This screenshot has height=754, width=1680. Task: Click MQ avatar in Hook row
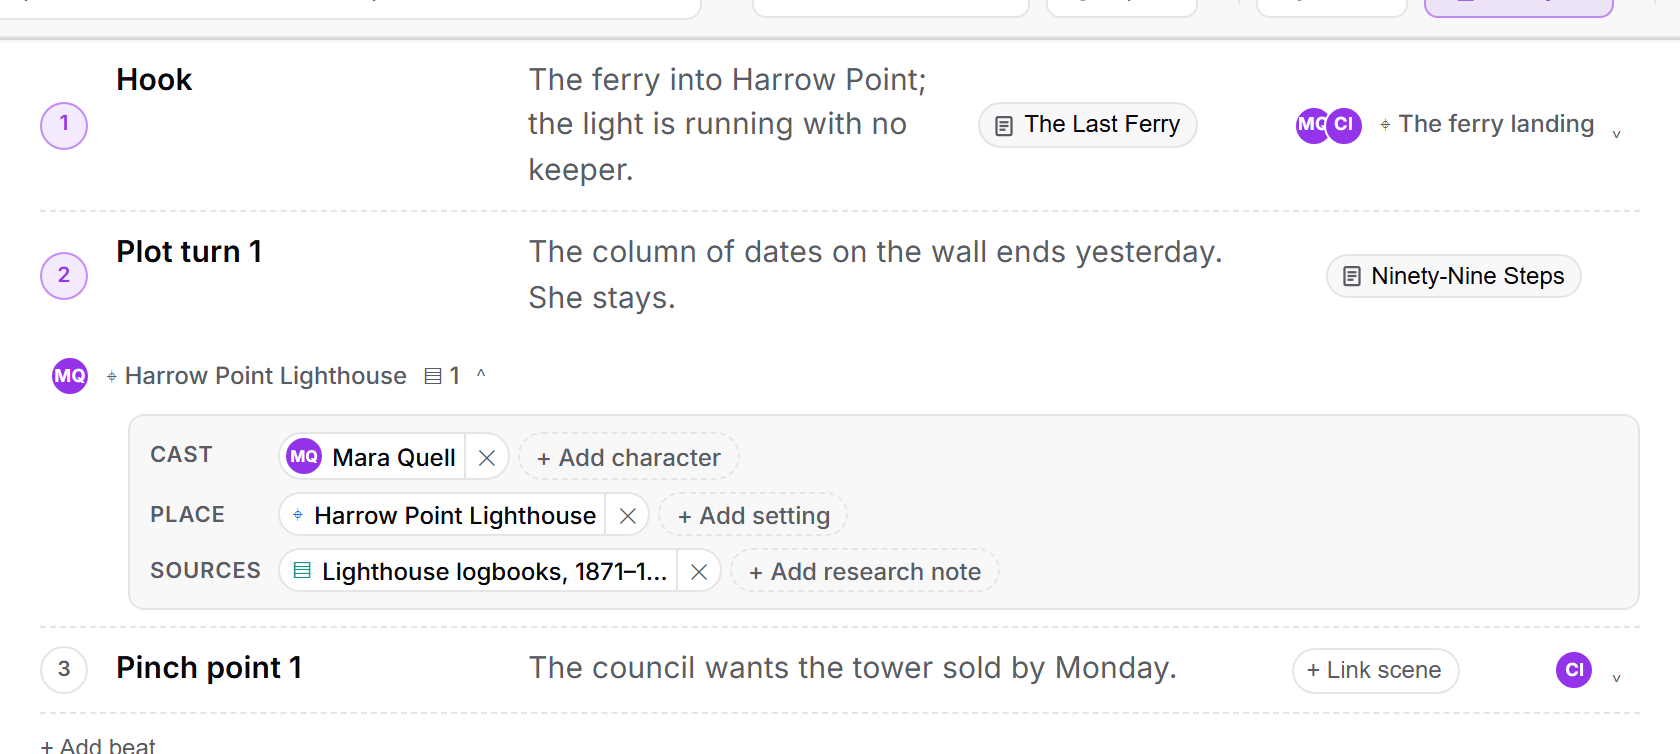[1311, 125]
